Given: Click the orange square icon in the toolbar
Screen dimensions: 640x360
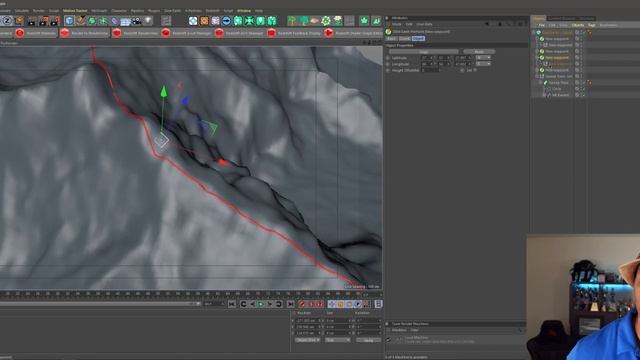Looking at the screenshot, I should click(x=204, y=21).
